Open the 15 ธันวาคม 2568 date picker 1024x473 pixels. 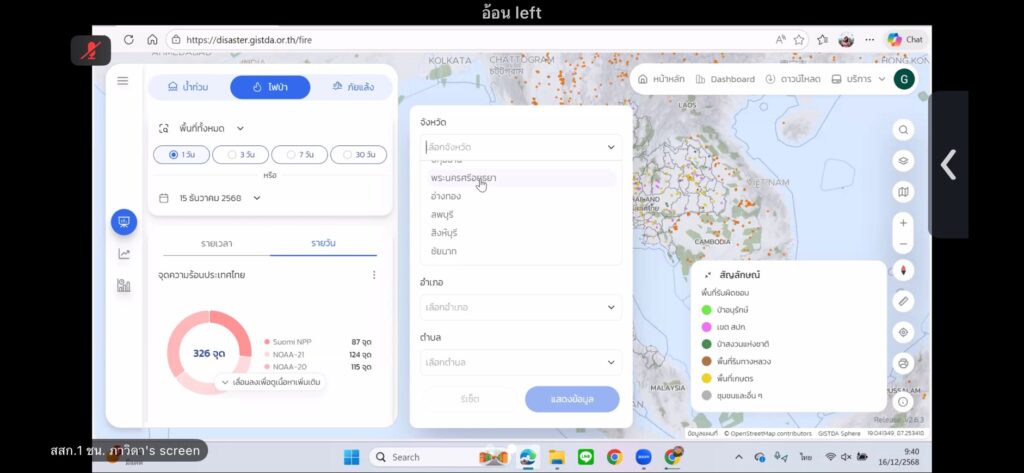(210, 198)
